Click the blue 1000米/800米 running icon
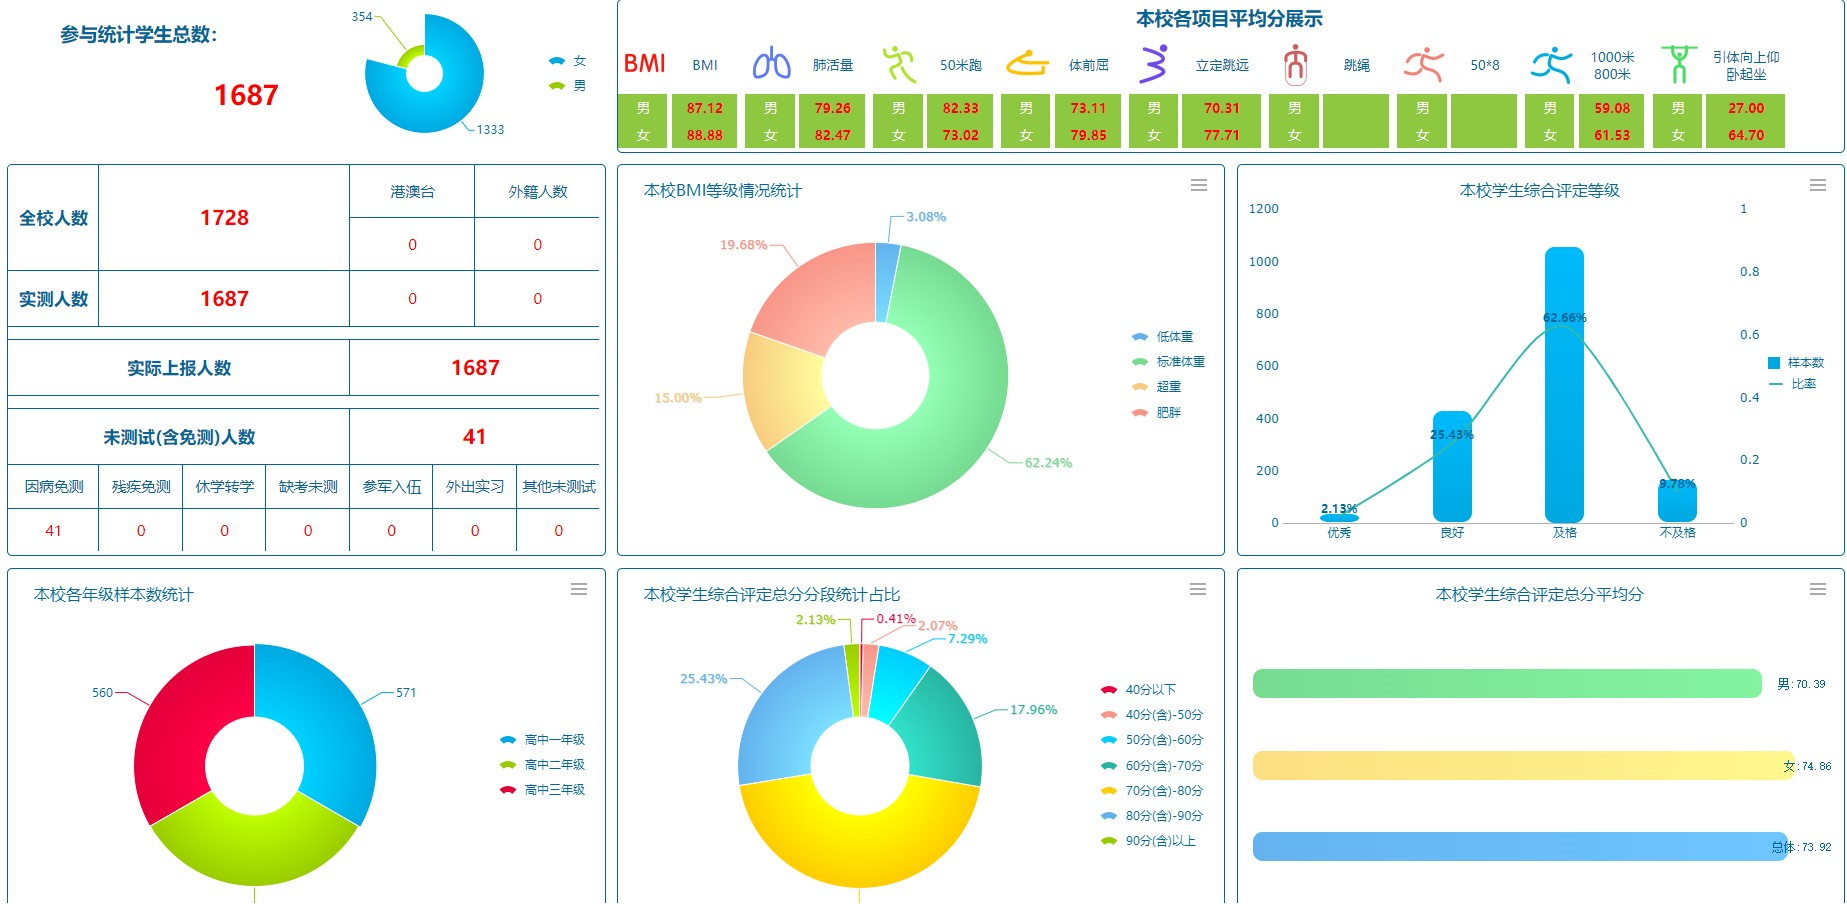The width and height of the screenshot is (1847, 904). 1551,64
